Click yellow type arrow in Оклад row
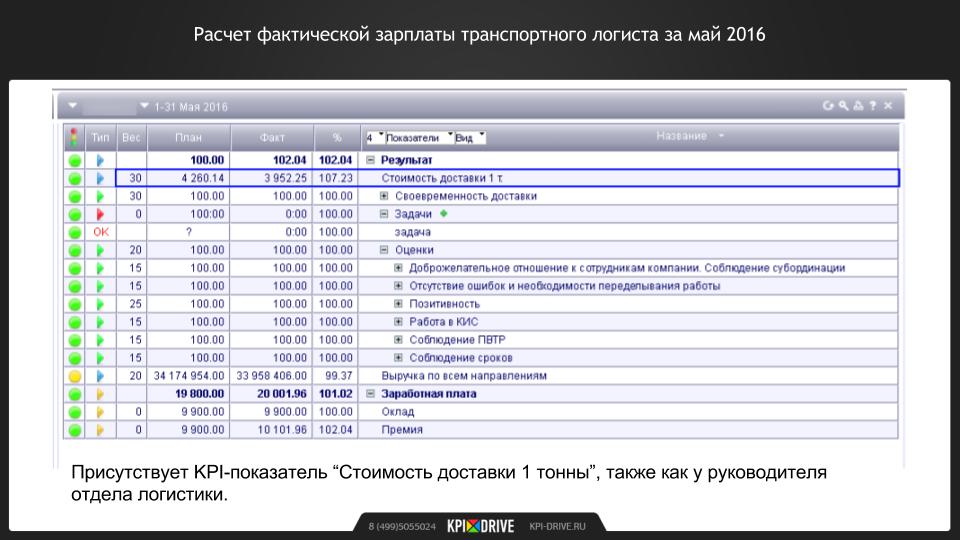Viewport: 960px width, 540px height. click(100, 412)
